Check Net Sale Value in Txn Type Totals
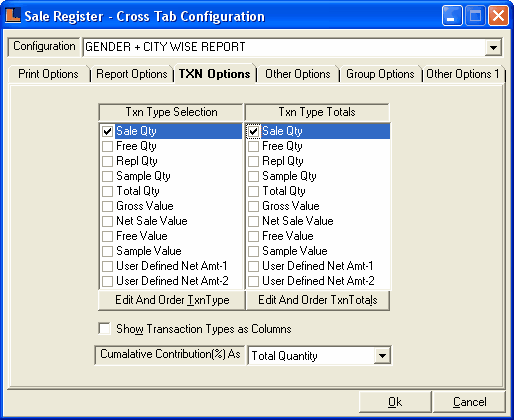514x420 pixels. [x=253, y=221]
